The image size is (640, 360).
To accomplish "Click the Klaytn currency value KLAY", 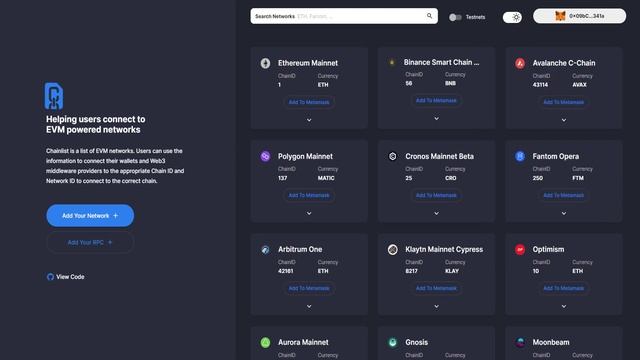I will 452,271.
